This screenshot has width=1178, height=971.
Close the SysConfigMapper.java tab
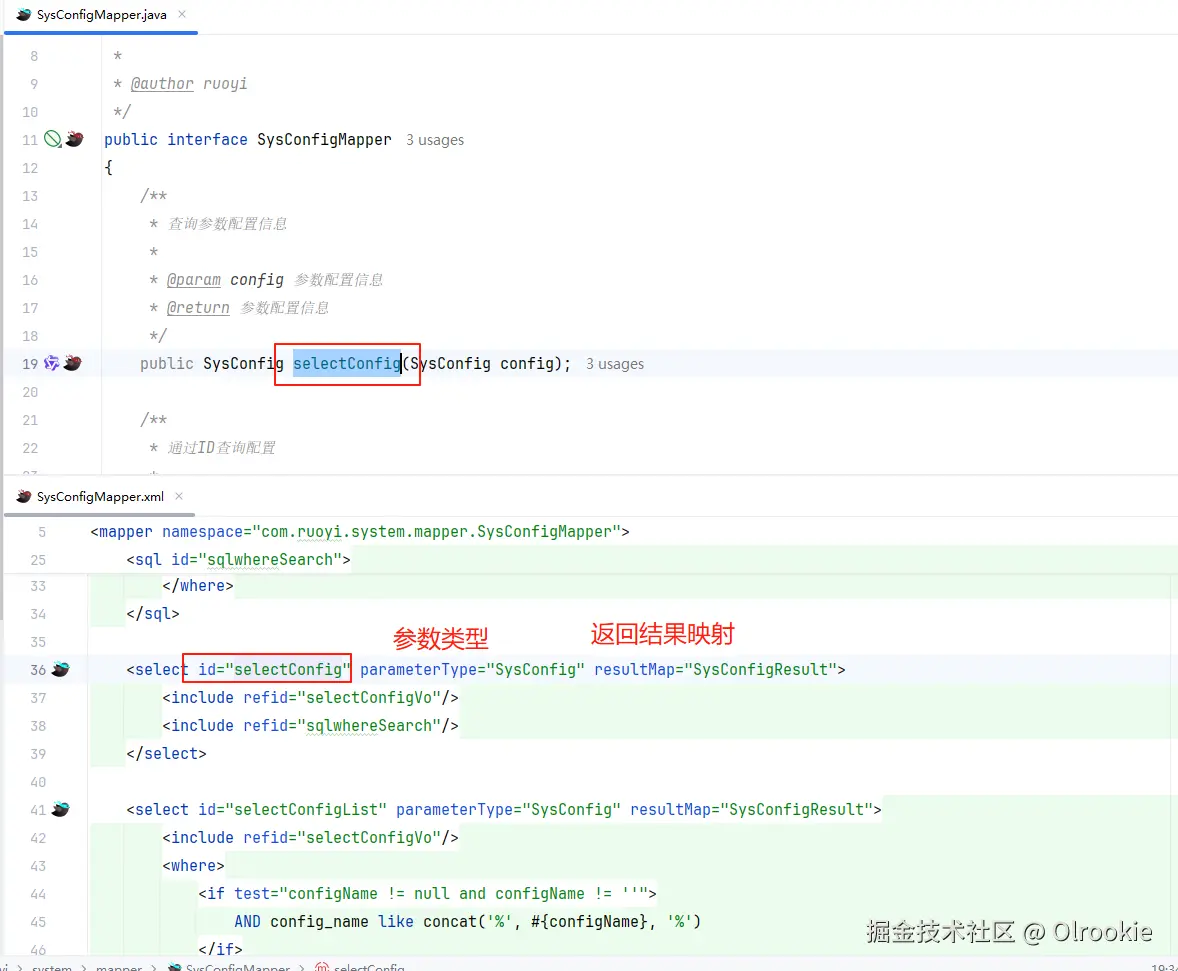[x=182, y=14]
